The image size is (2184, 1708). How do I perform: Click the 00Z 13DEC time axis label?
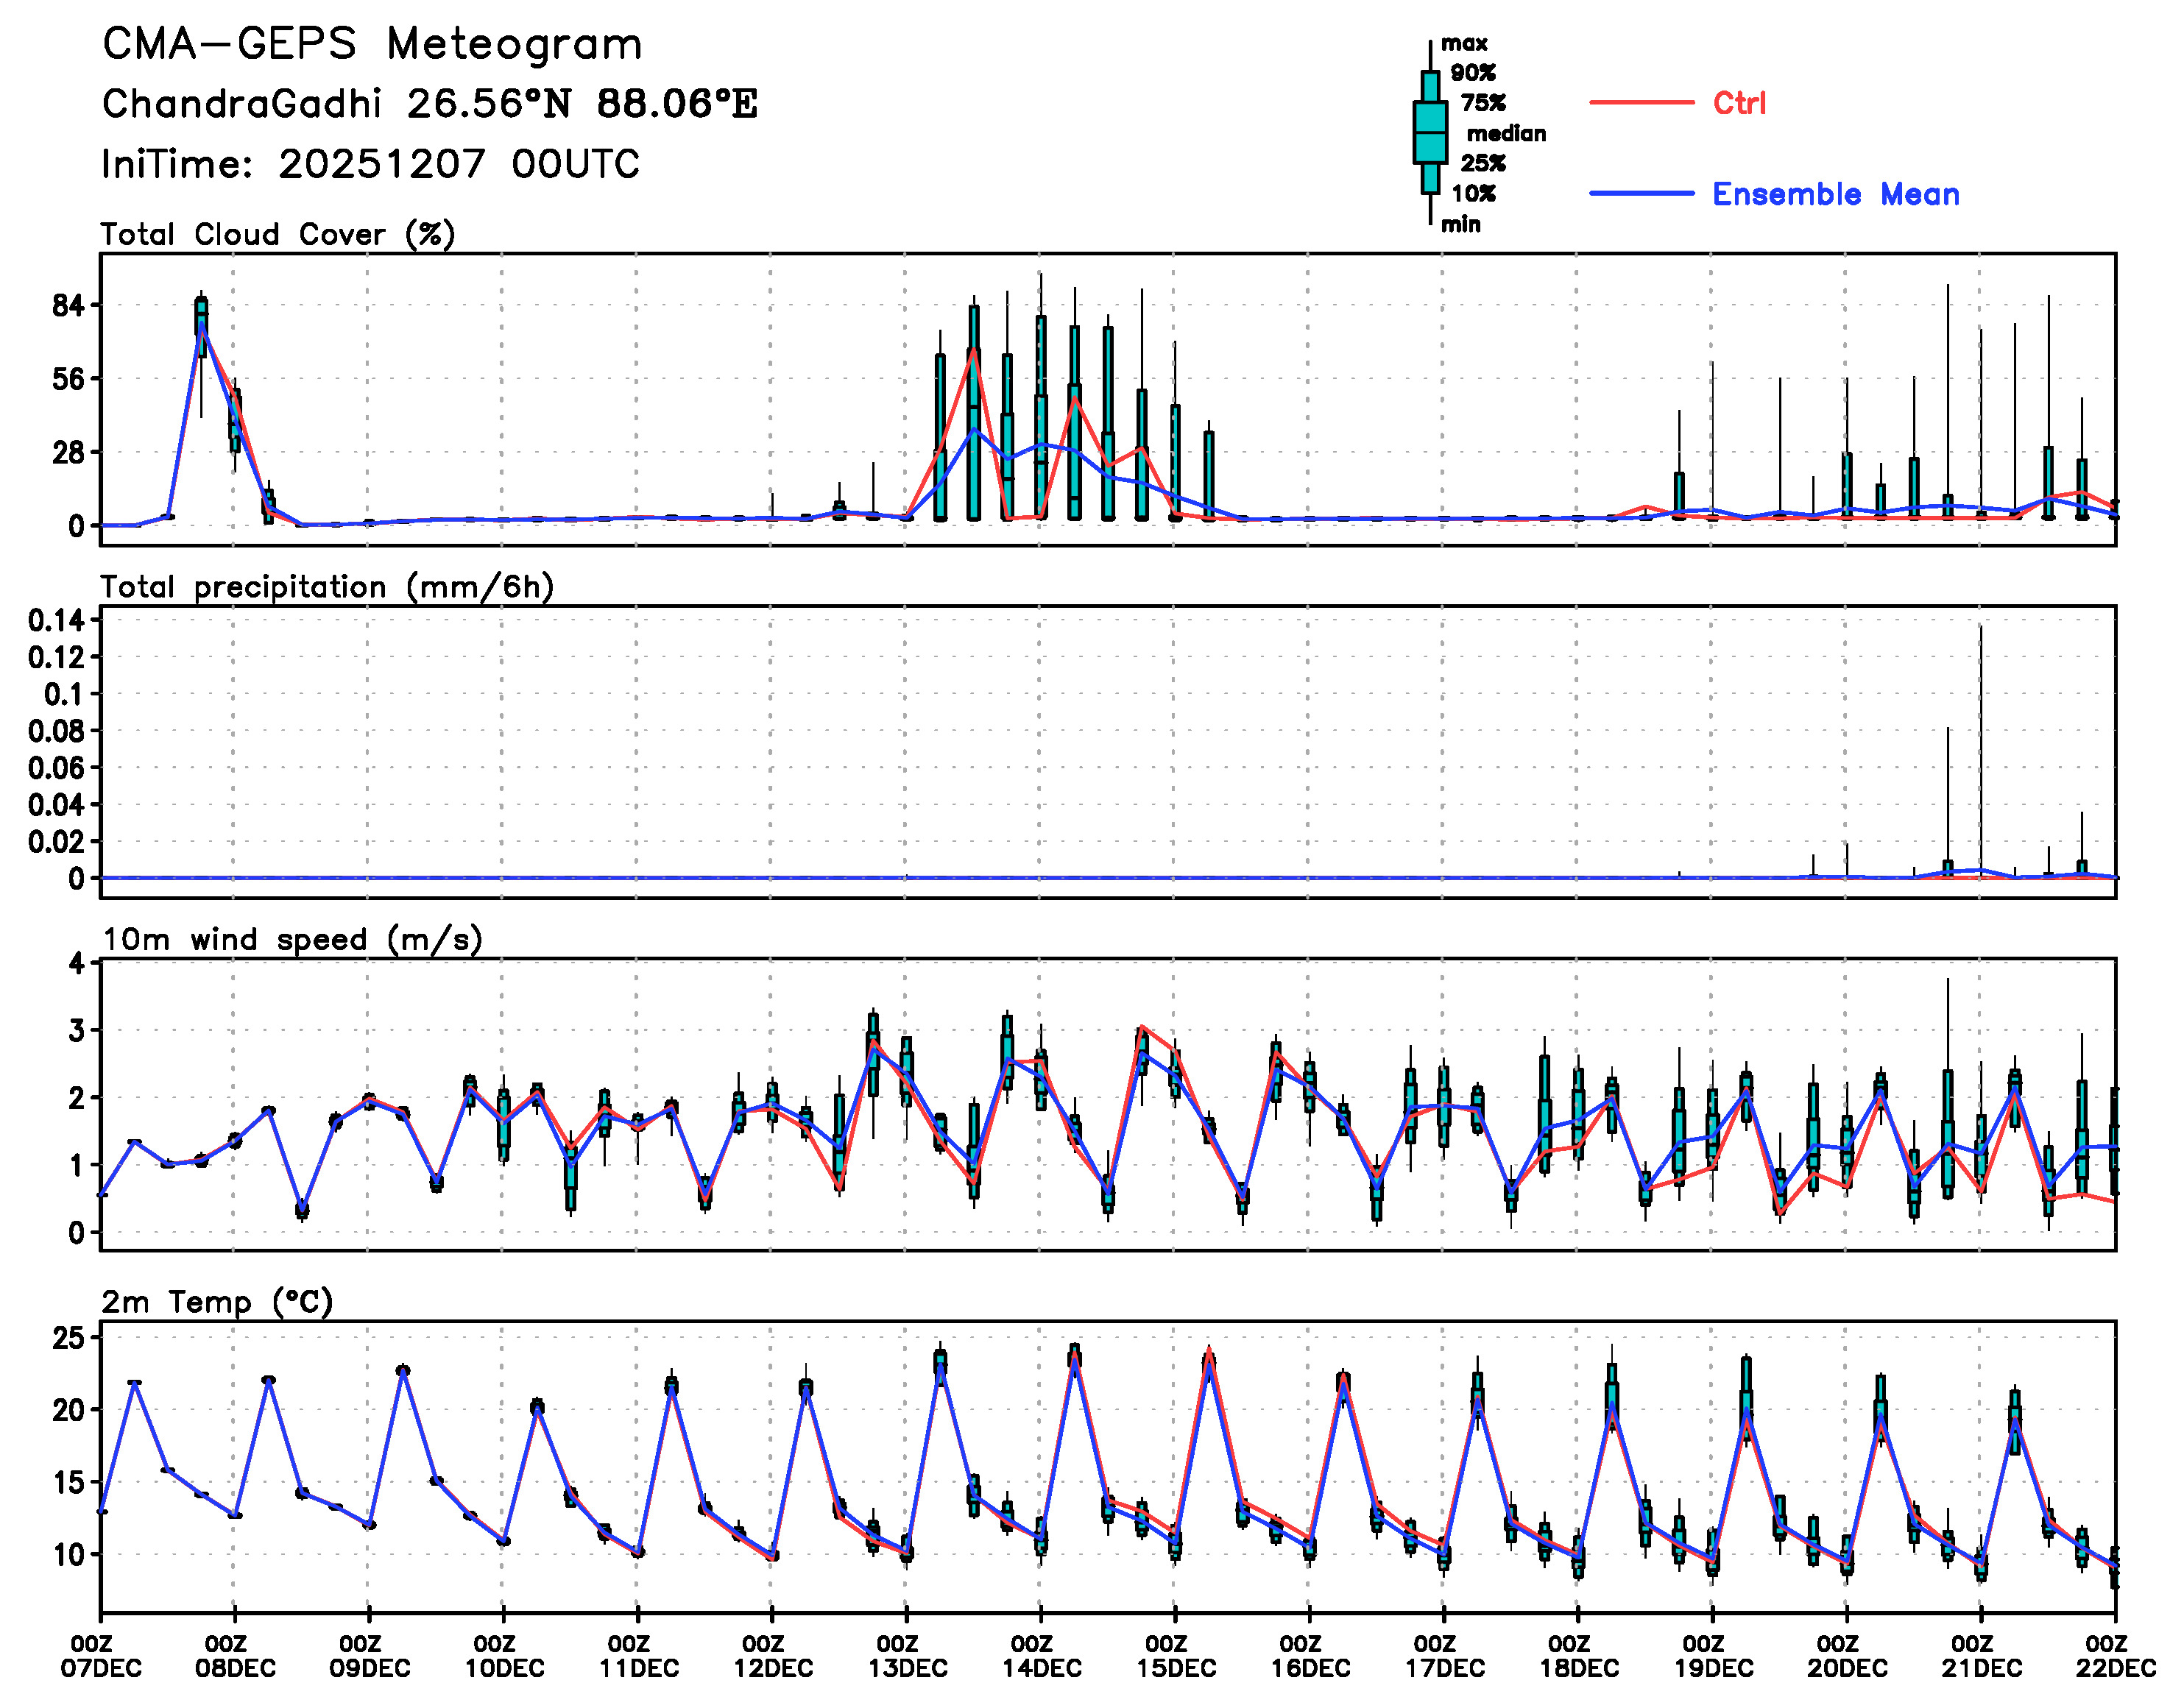[907, 1656]
